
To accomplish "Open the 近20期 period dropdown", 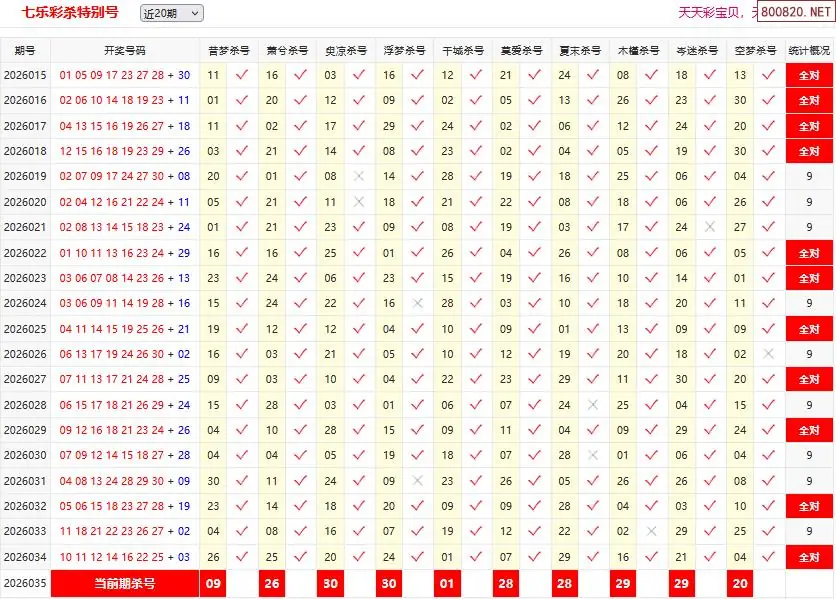I will point(170,13).
